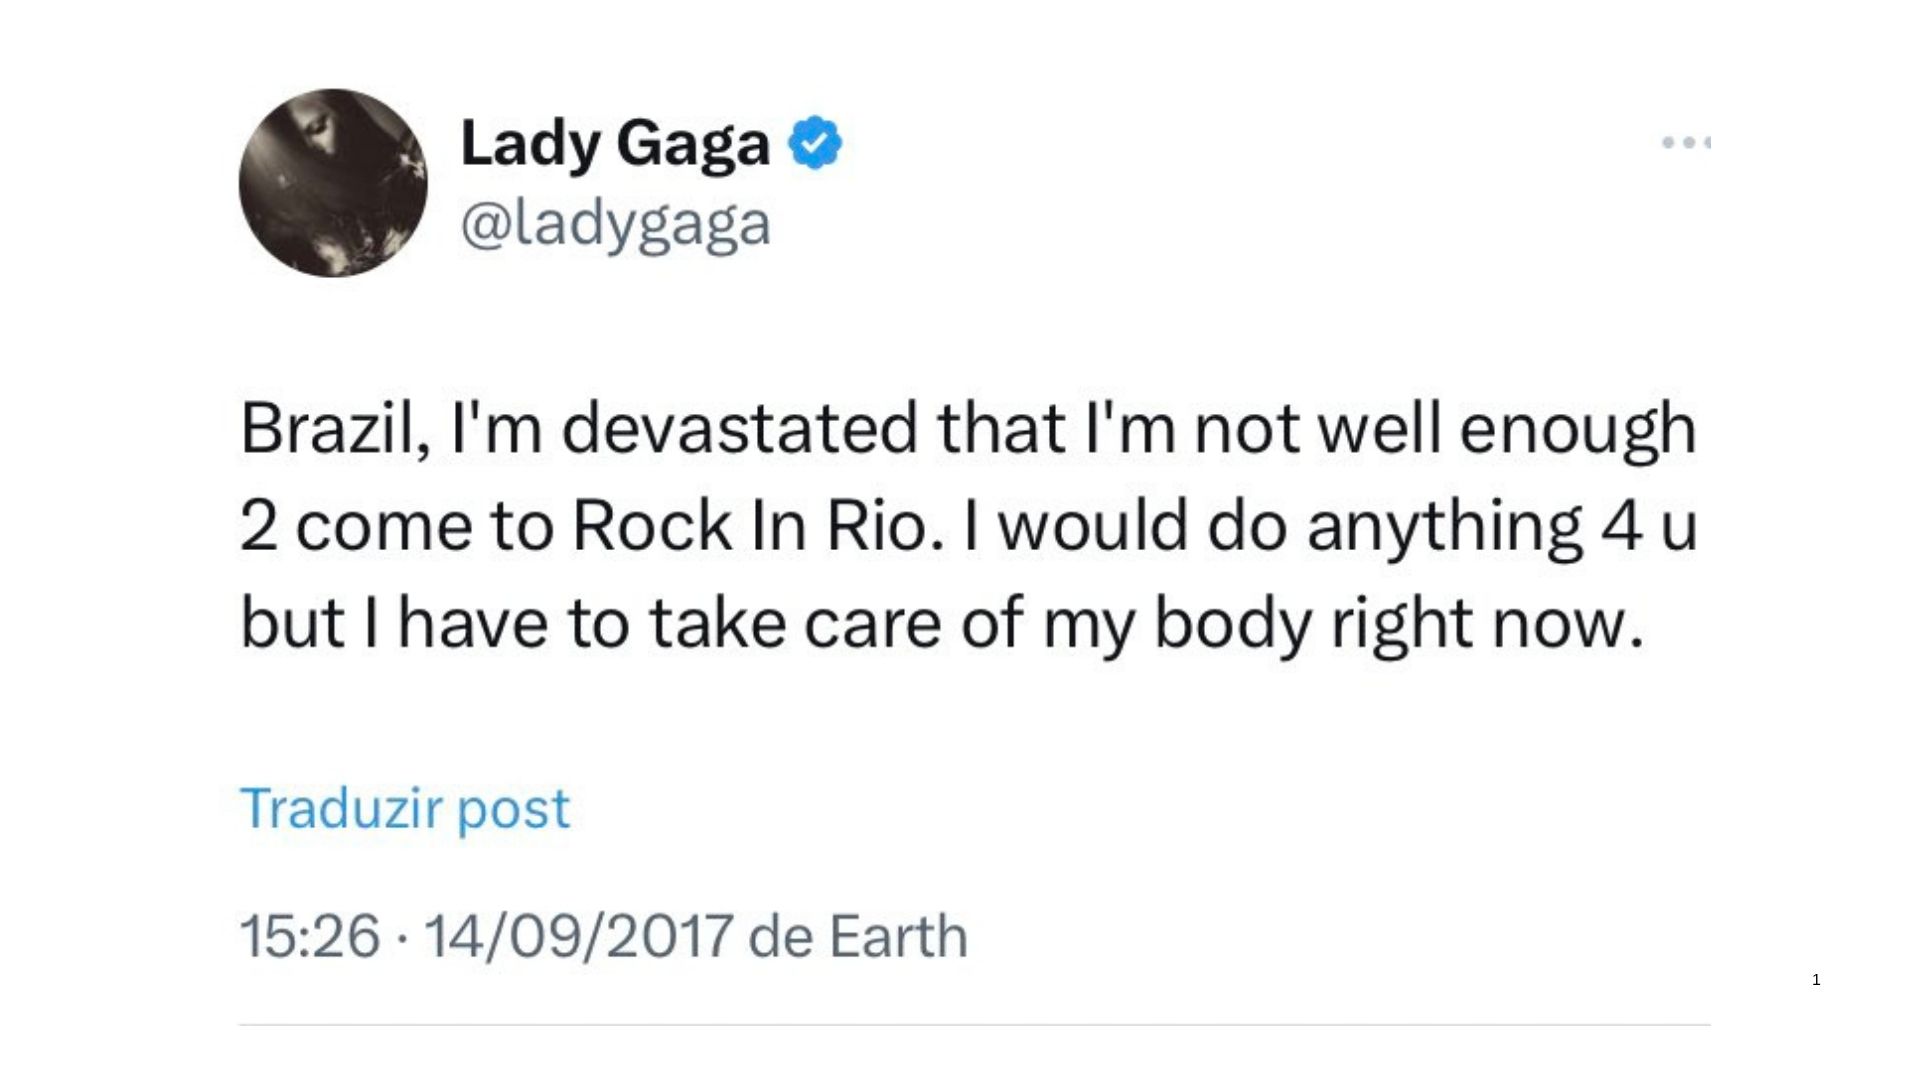
Task: Click the slide number 1
Action: coord(1816,980)
